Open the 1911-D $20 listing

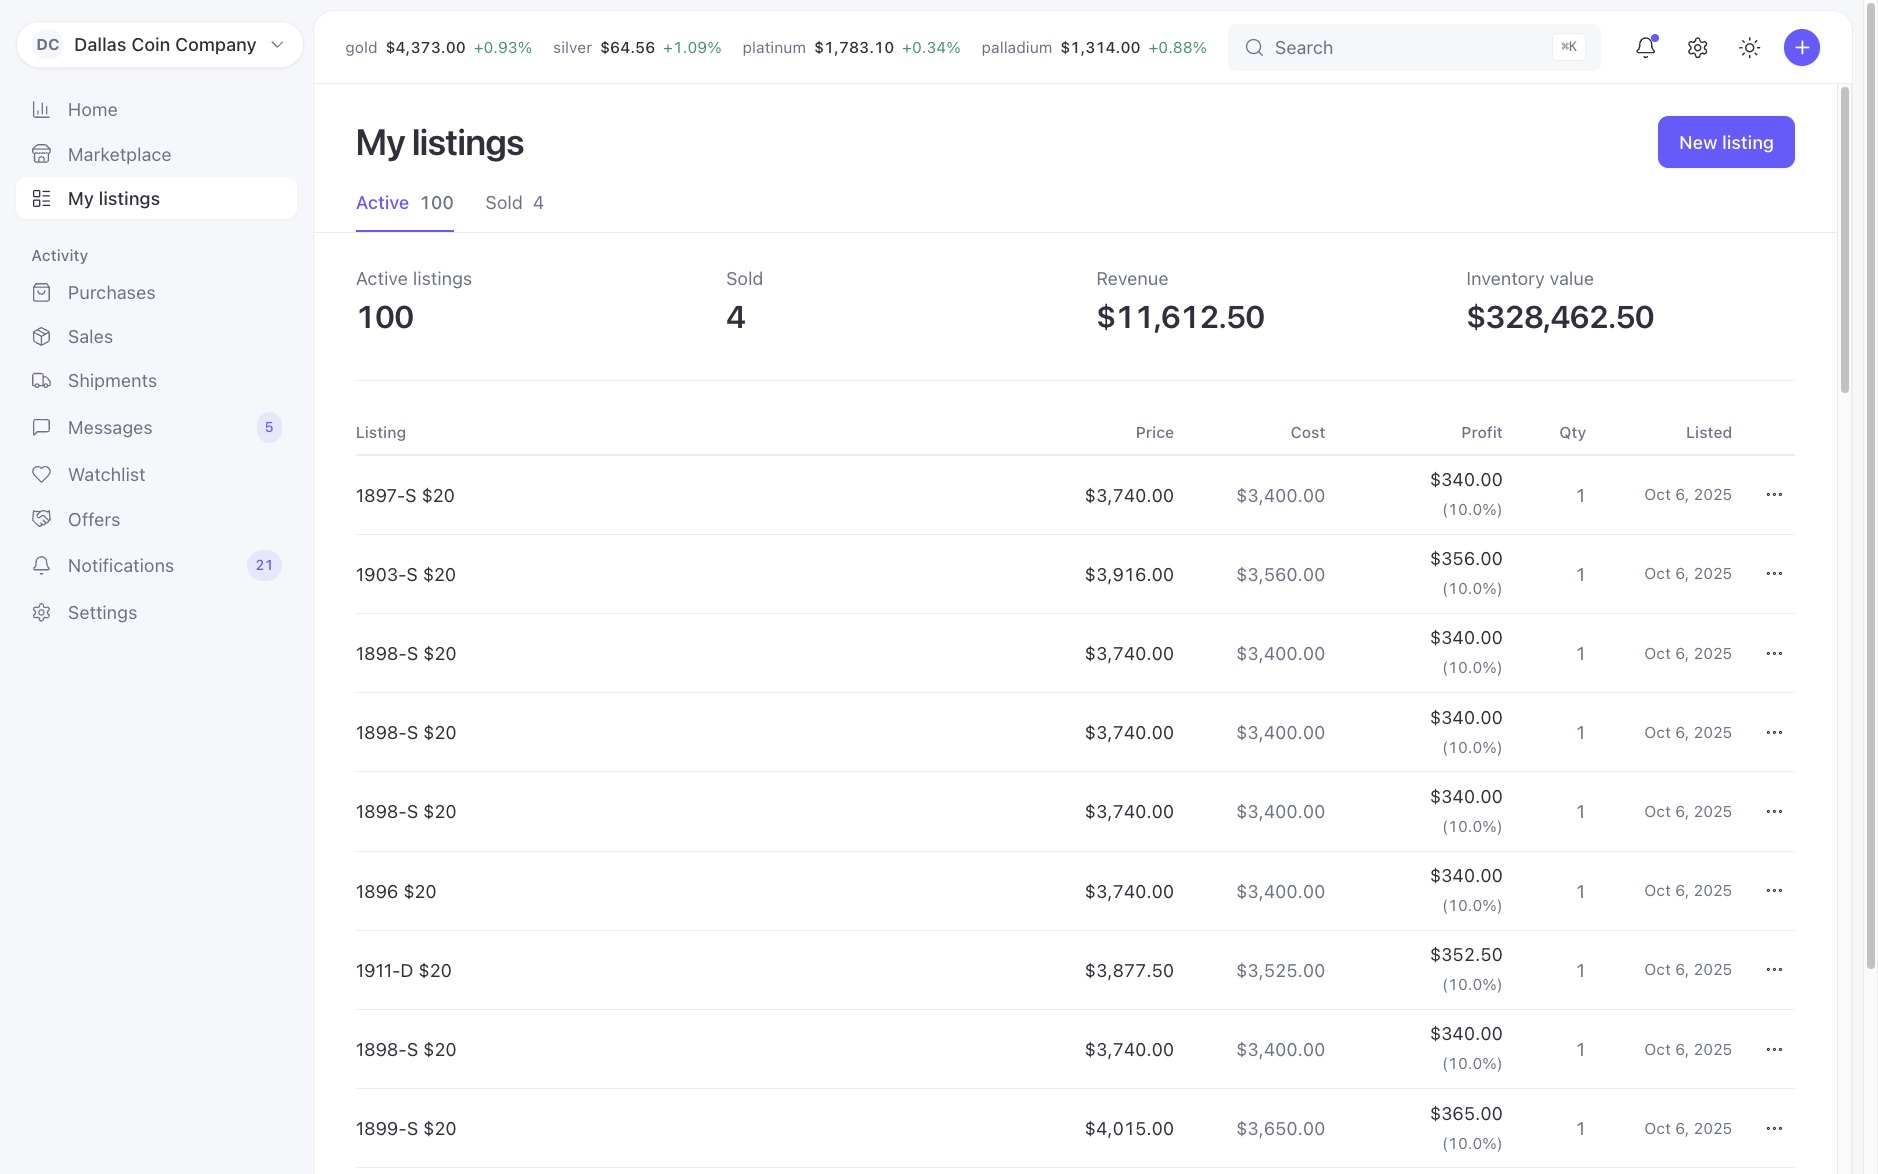(404, 970)
